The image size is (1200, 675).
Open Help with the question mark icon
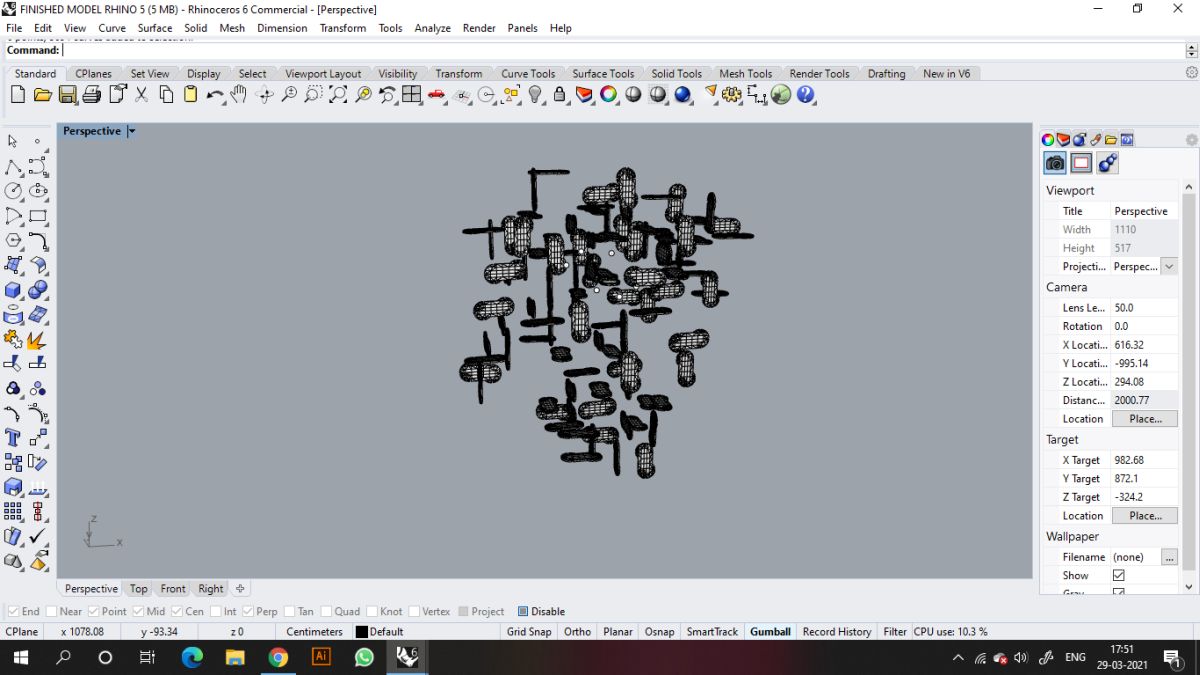[x=806, y=95]
